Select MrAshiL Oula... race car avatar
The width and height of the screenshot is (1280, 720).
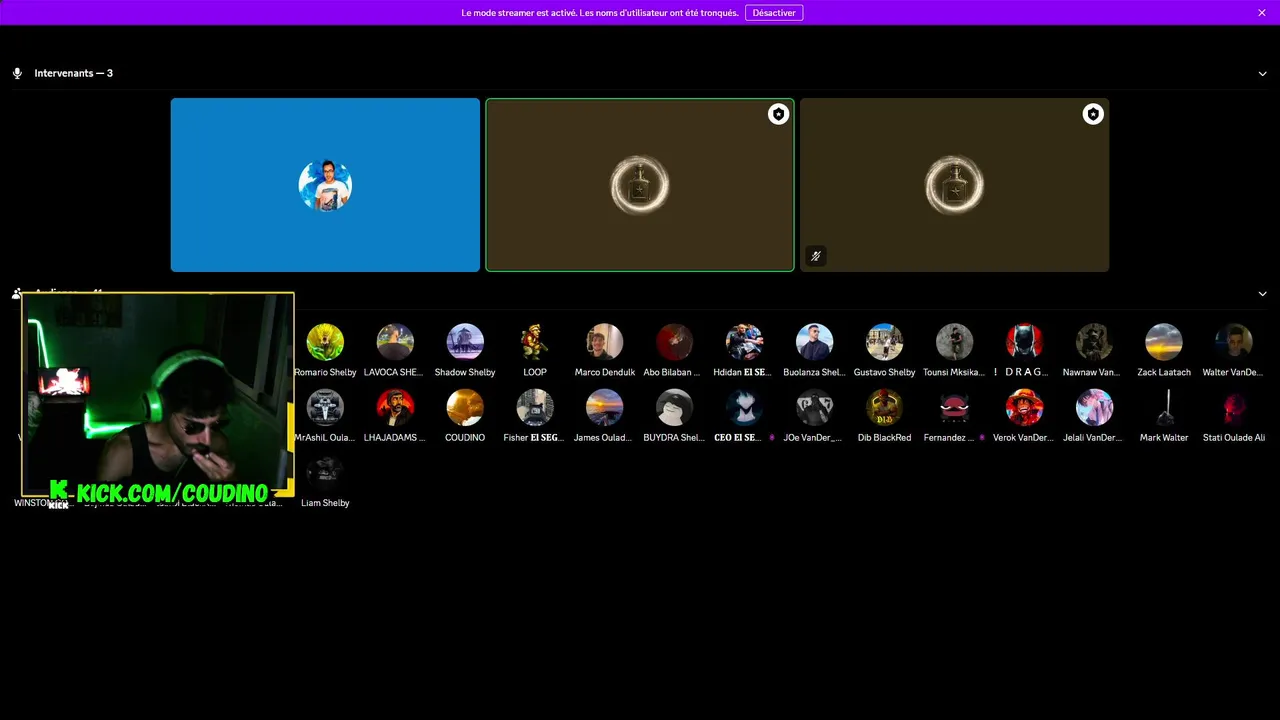tap(325, 408)
